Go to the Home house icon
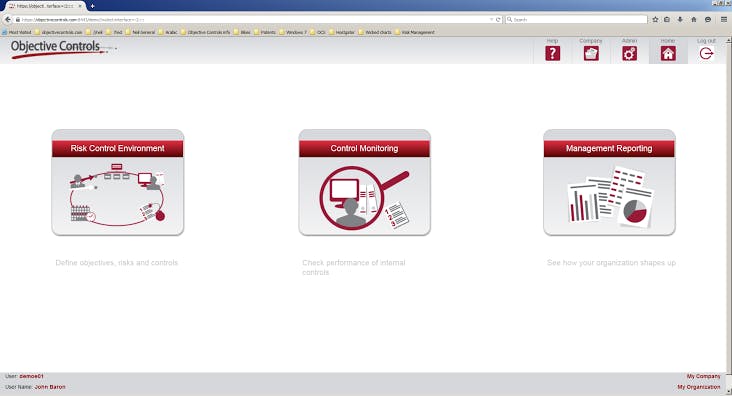The width and height of the screenshot is (732, 396). pos(668,53)
